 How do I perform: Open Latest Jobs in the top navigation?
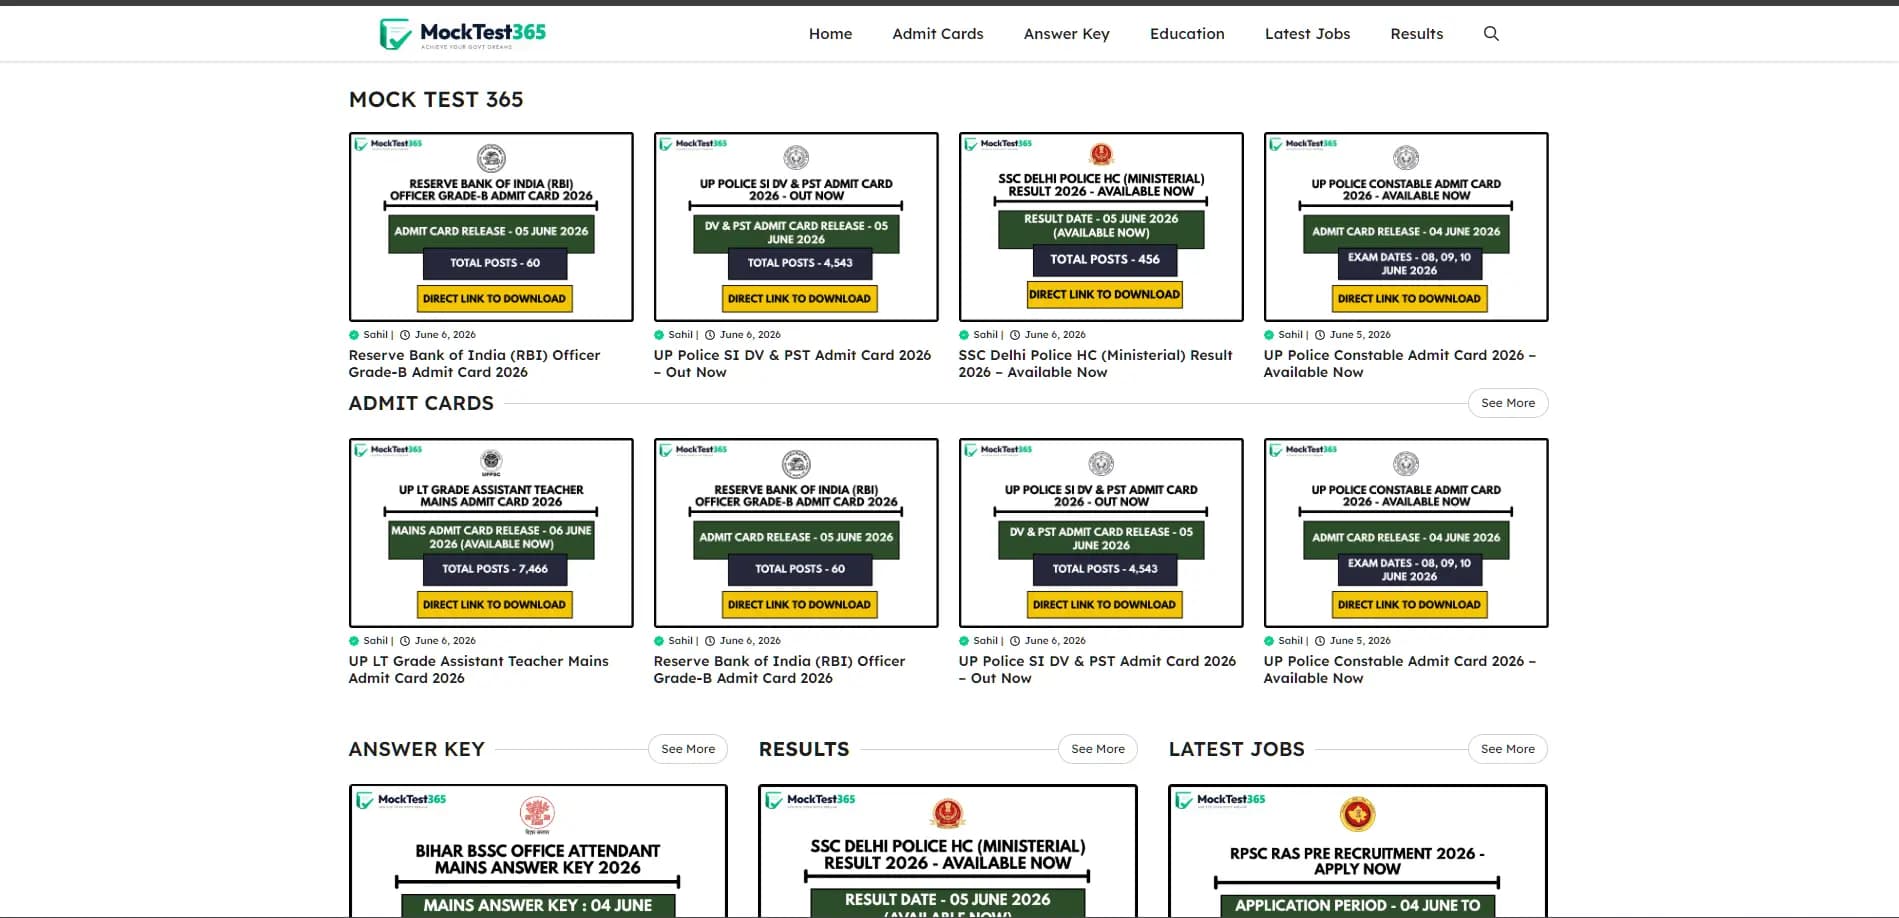coord(1307,34)
